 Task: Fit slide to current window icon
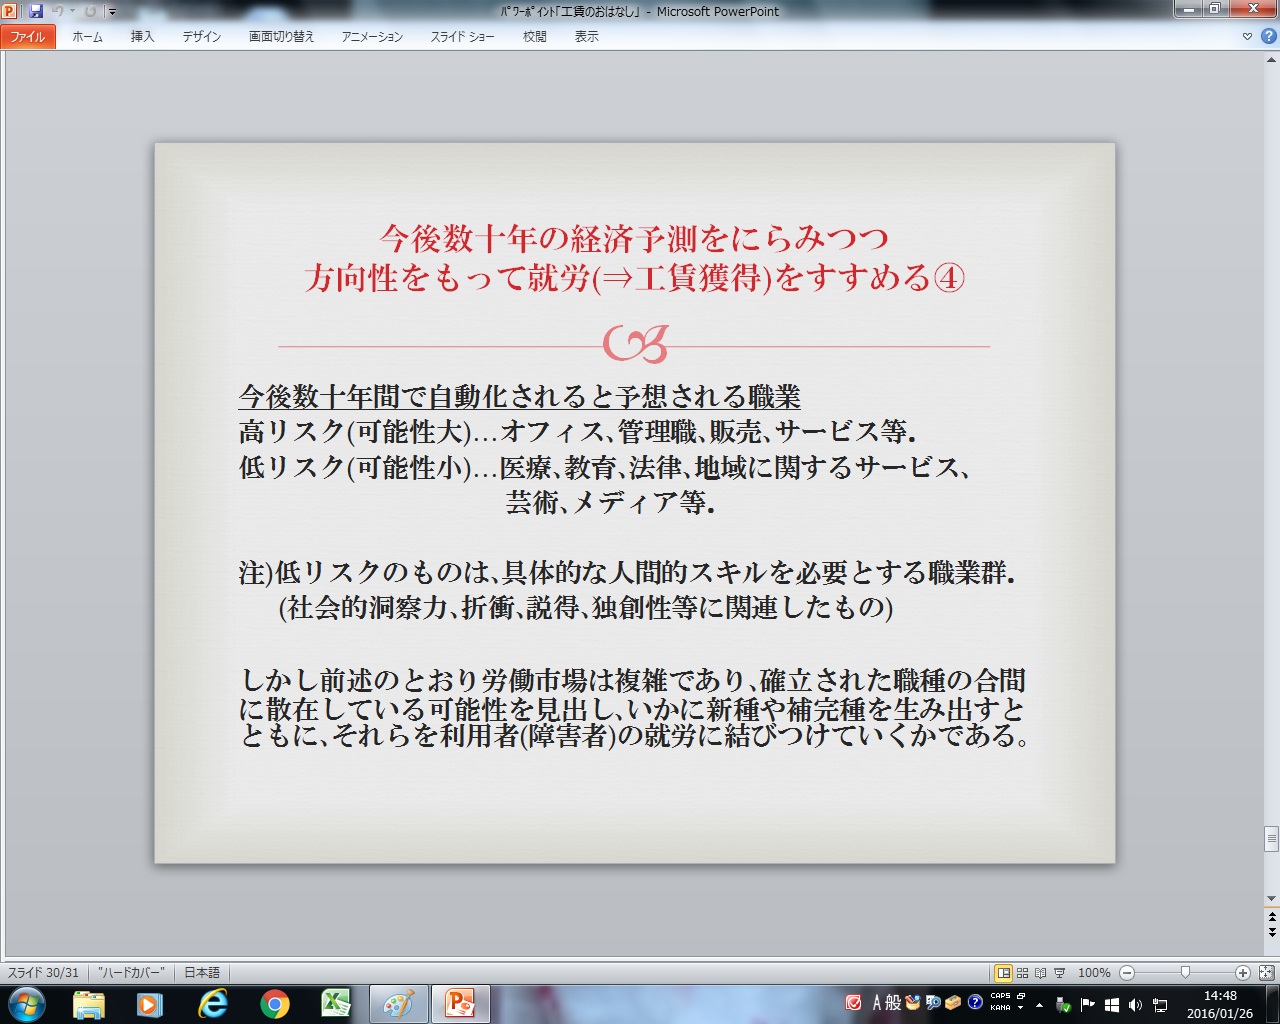pyautogui.click(x=1266, y=972)
